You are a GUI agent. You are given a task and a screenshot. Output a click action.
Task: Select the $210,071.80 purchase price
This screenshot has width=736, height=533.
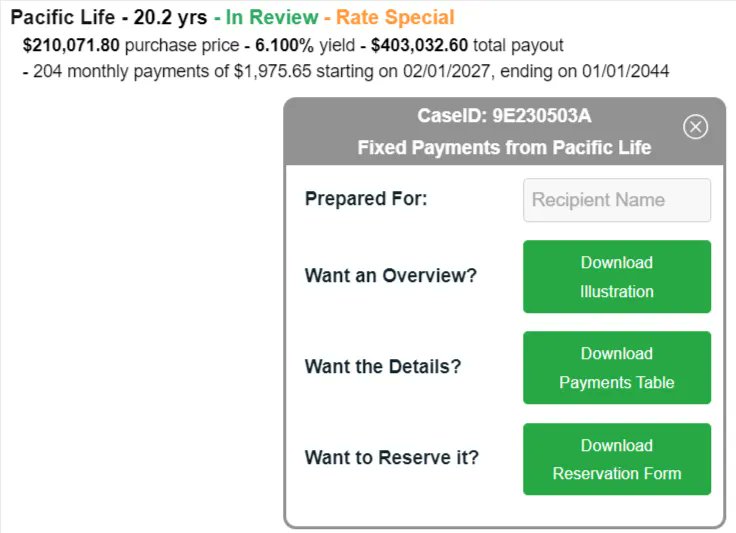coord(71,46)
